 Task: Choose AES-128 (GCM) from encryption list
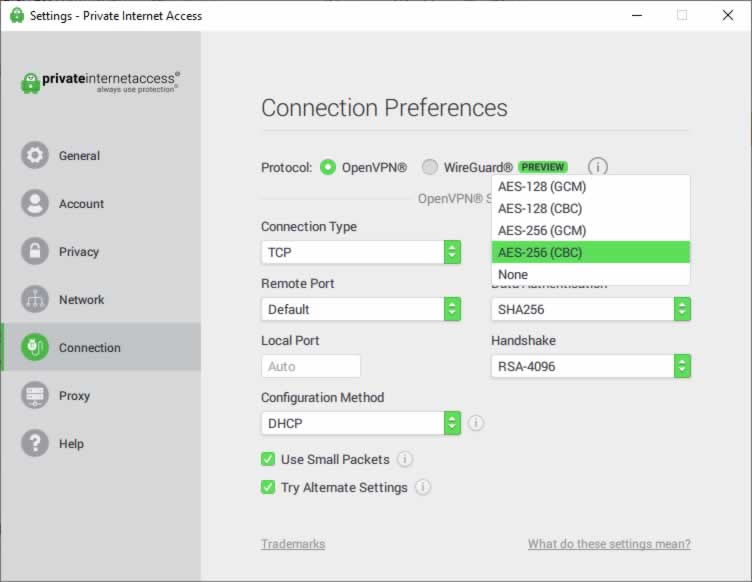[591, 186]
